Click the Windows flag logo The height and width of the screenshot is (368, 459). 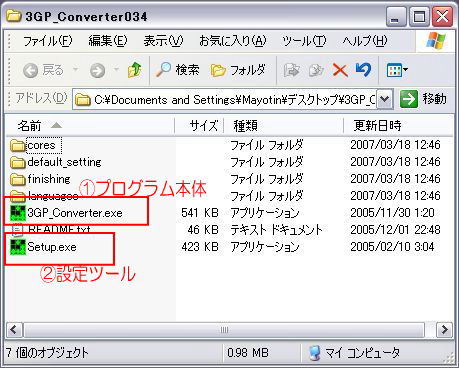435,41
